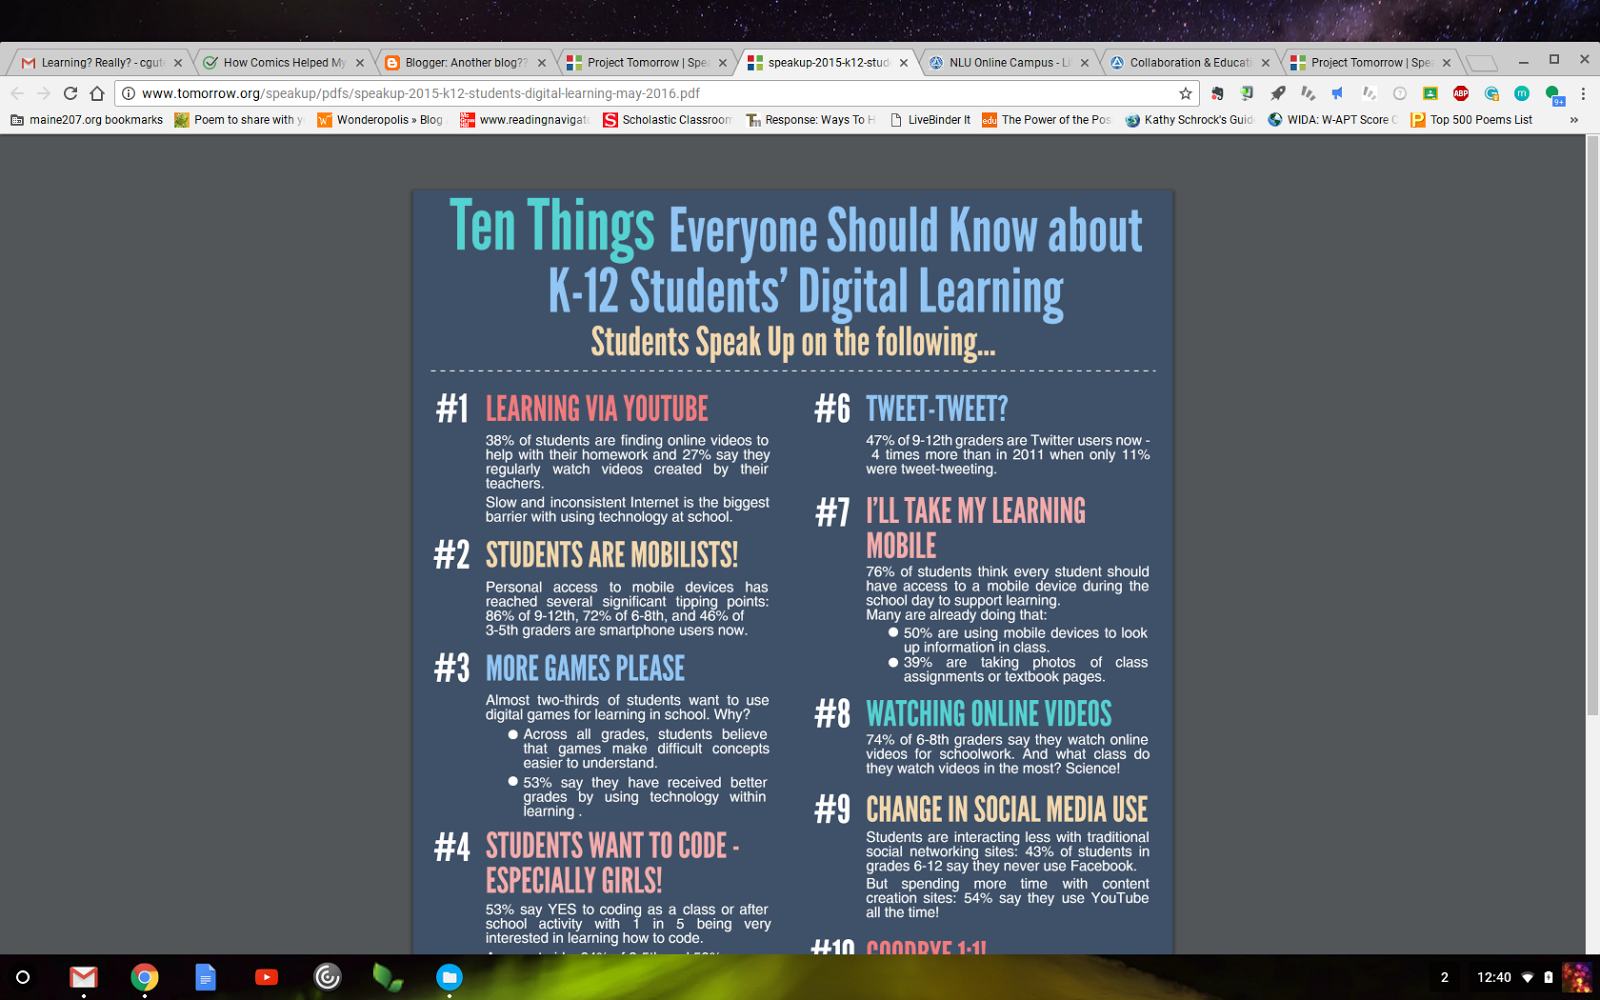Viewport: 1600px width, 1000px height.
Task: Open 'Wonderopolis » Blog' bookmark
Action: tap(380, 120)
